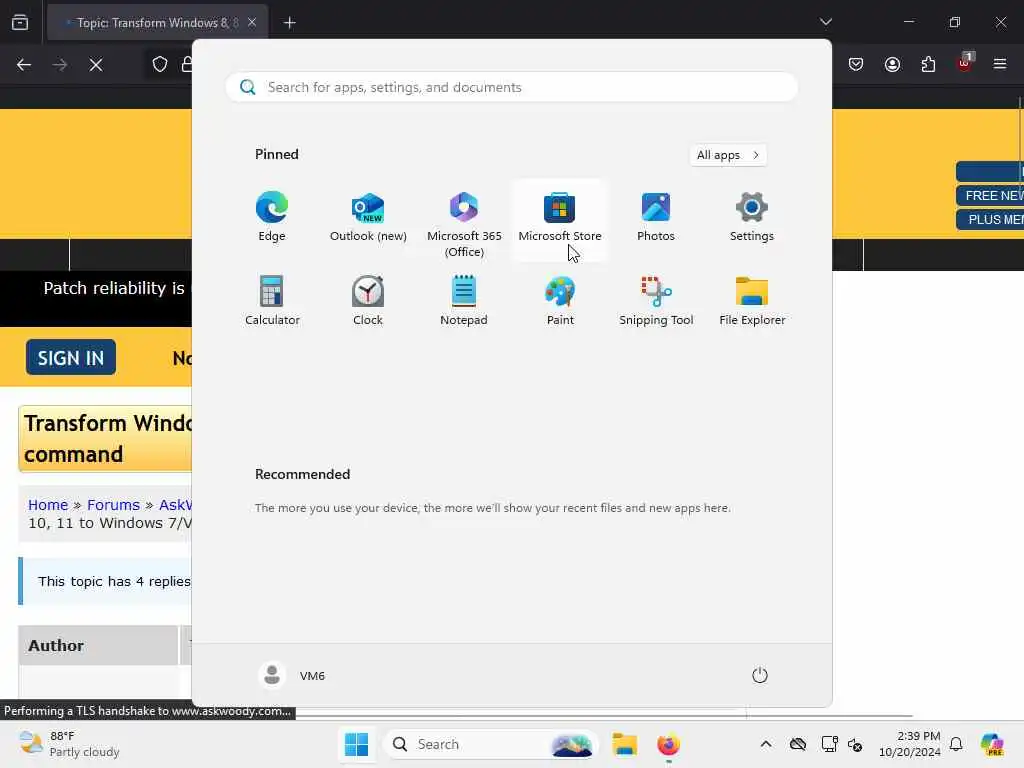Click SIGN IN button on webpage
Image resolution: width=1024 pixels, height=768 pixels.
(x=71, y=357)
